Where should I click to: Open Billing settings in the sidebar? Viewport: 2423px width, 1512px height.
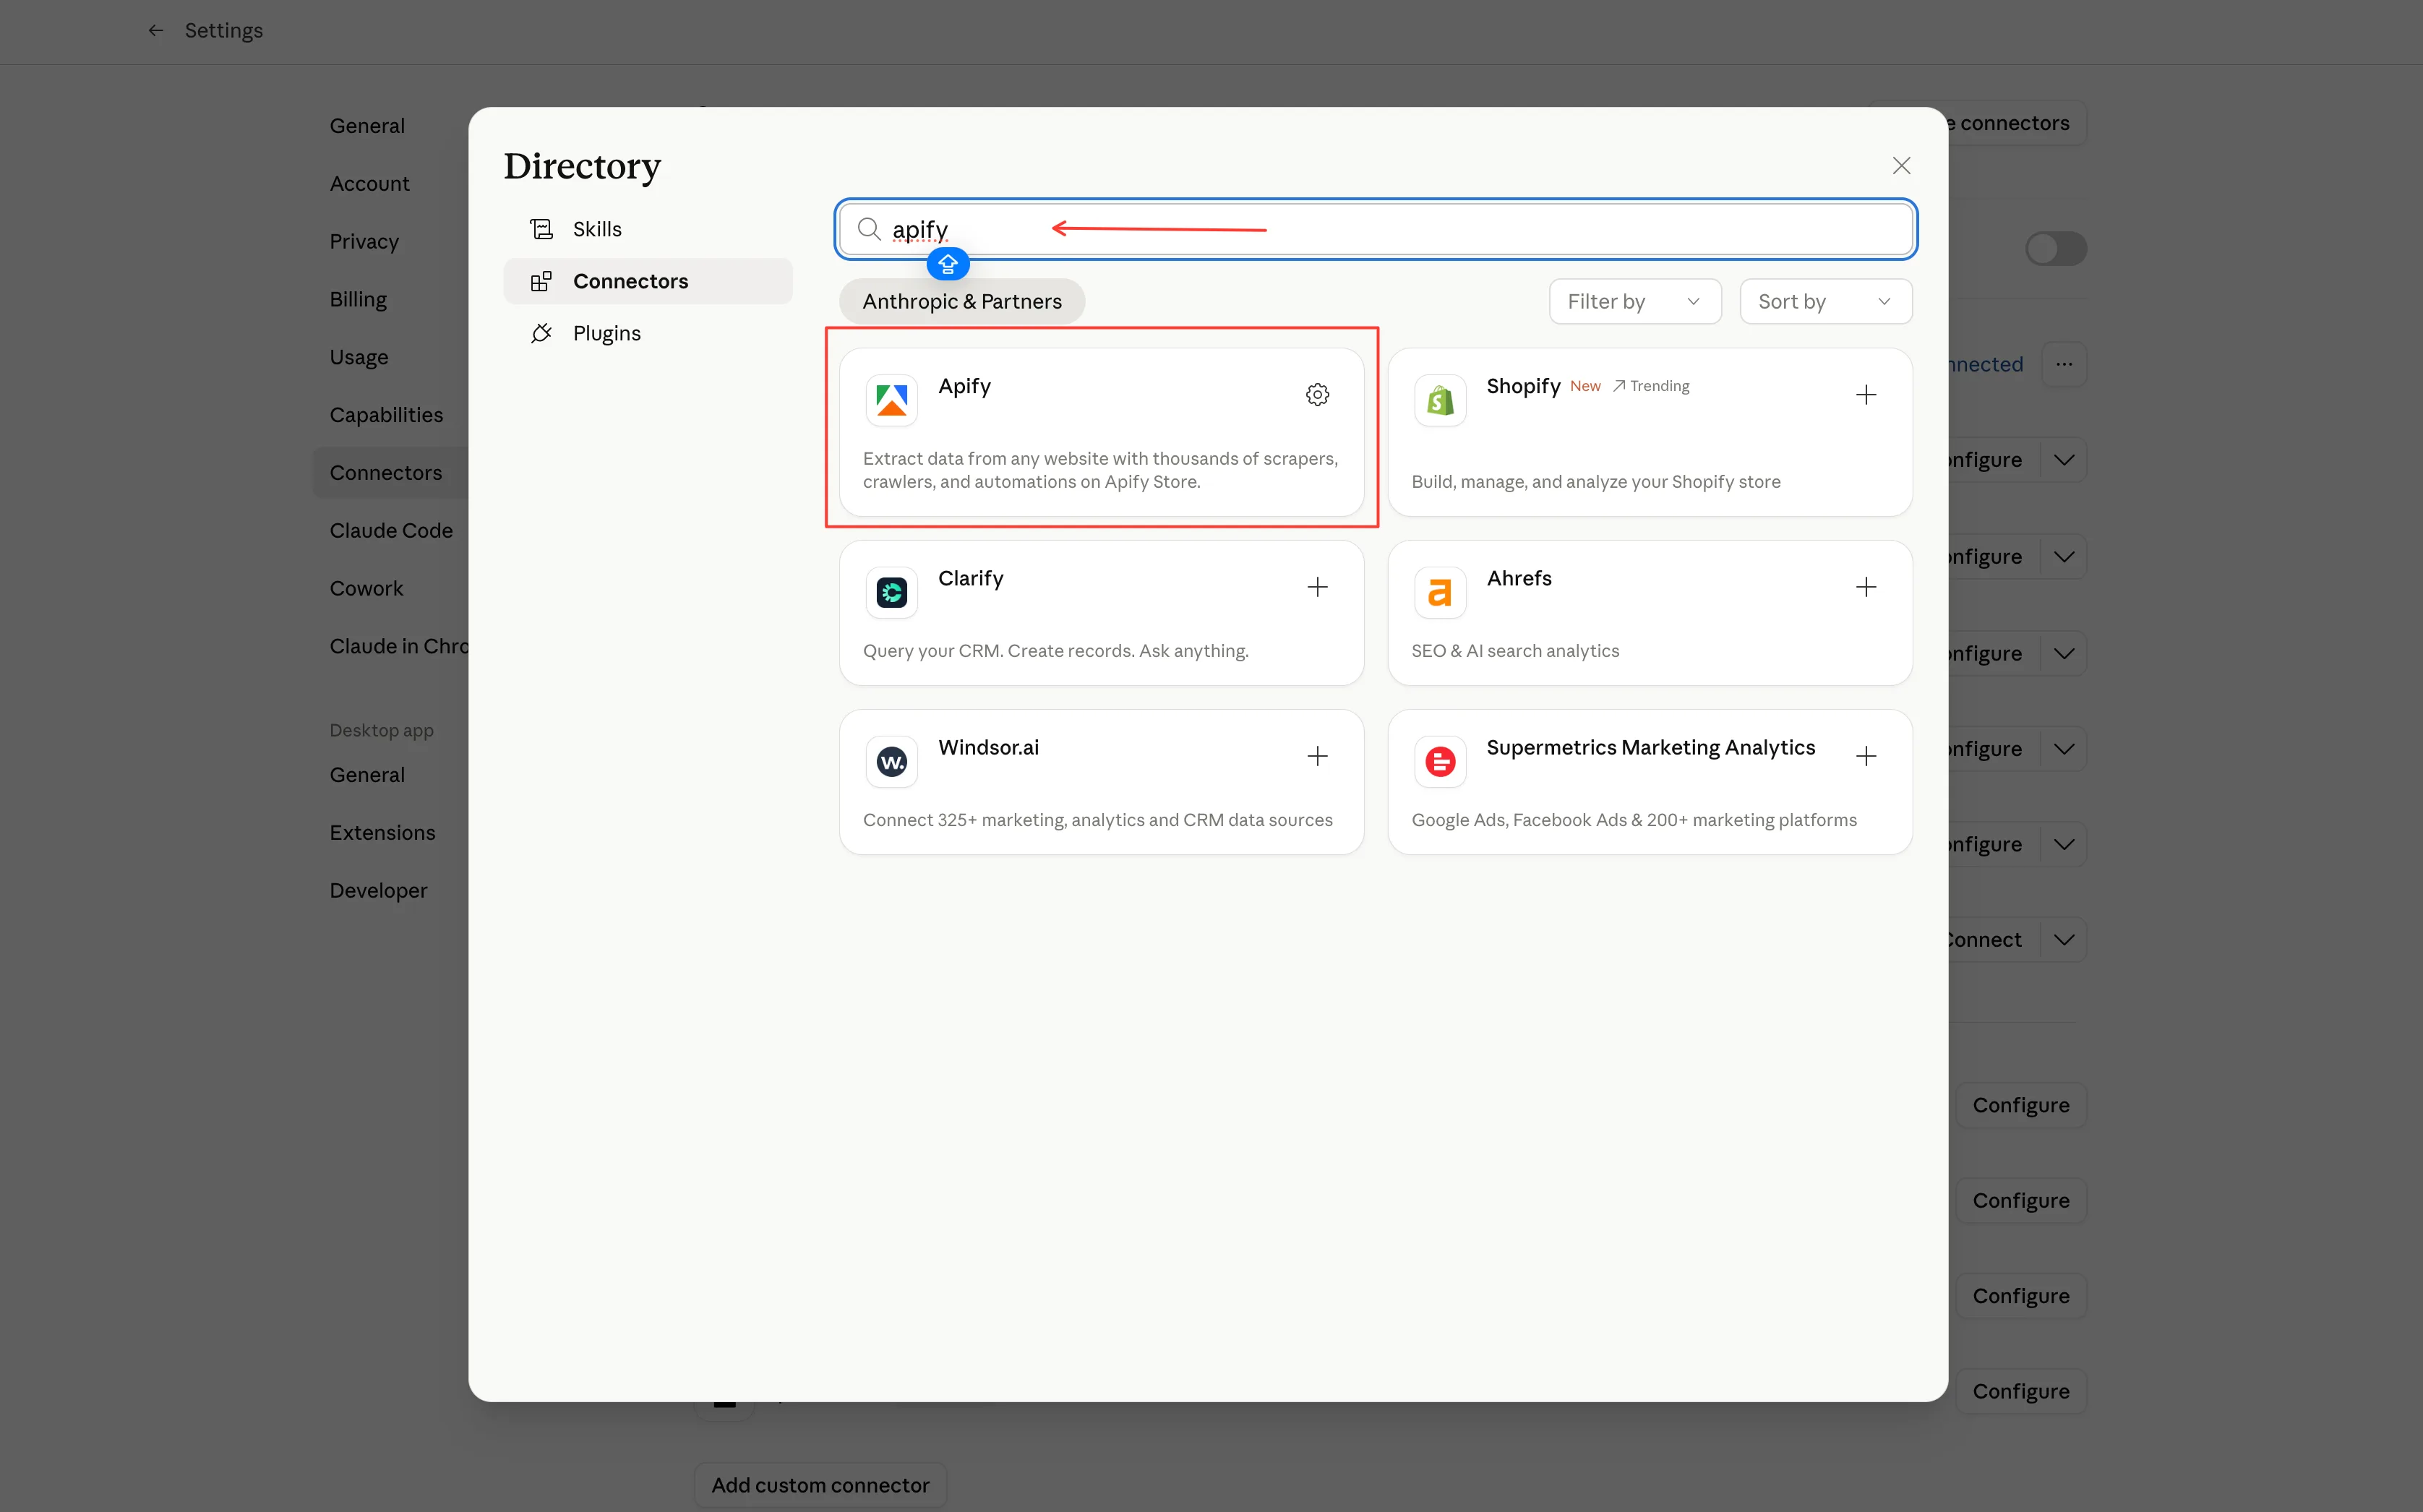coord(358,300)
